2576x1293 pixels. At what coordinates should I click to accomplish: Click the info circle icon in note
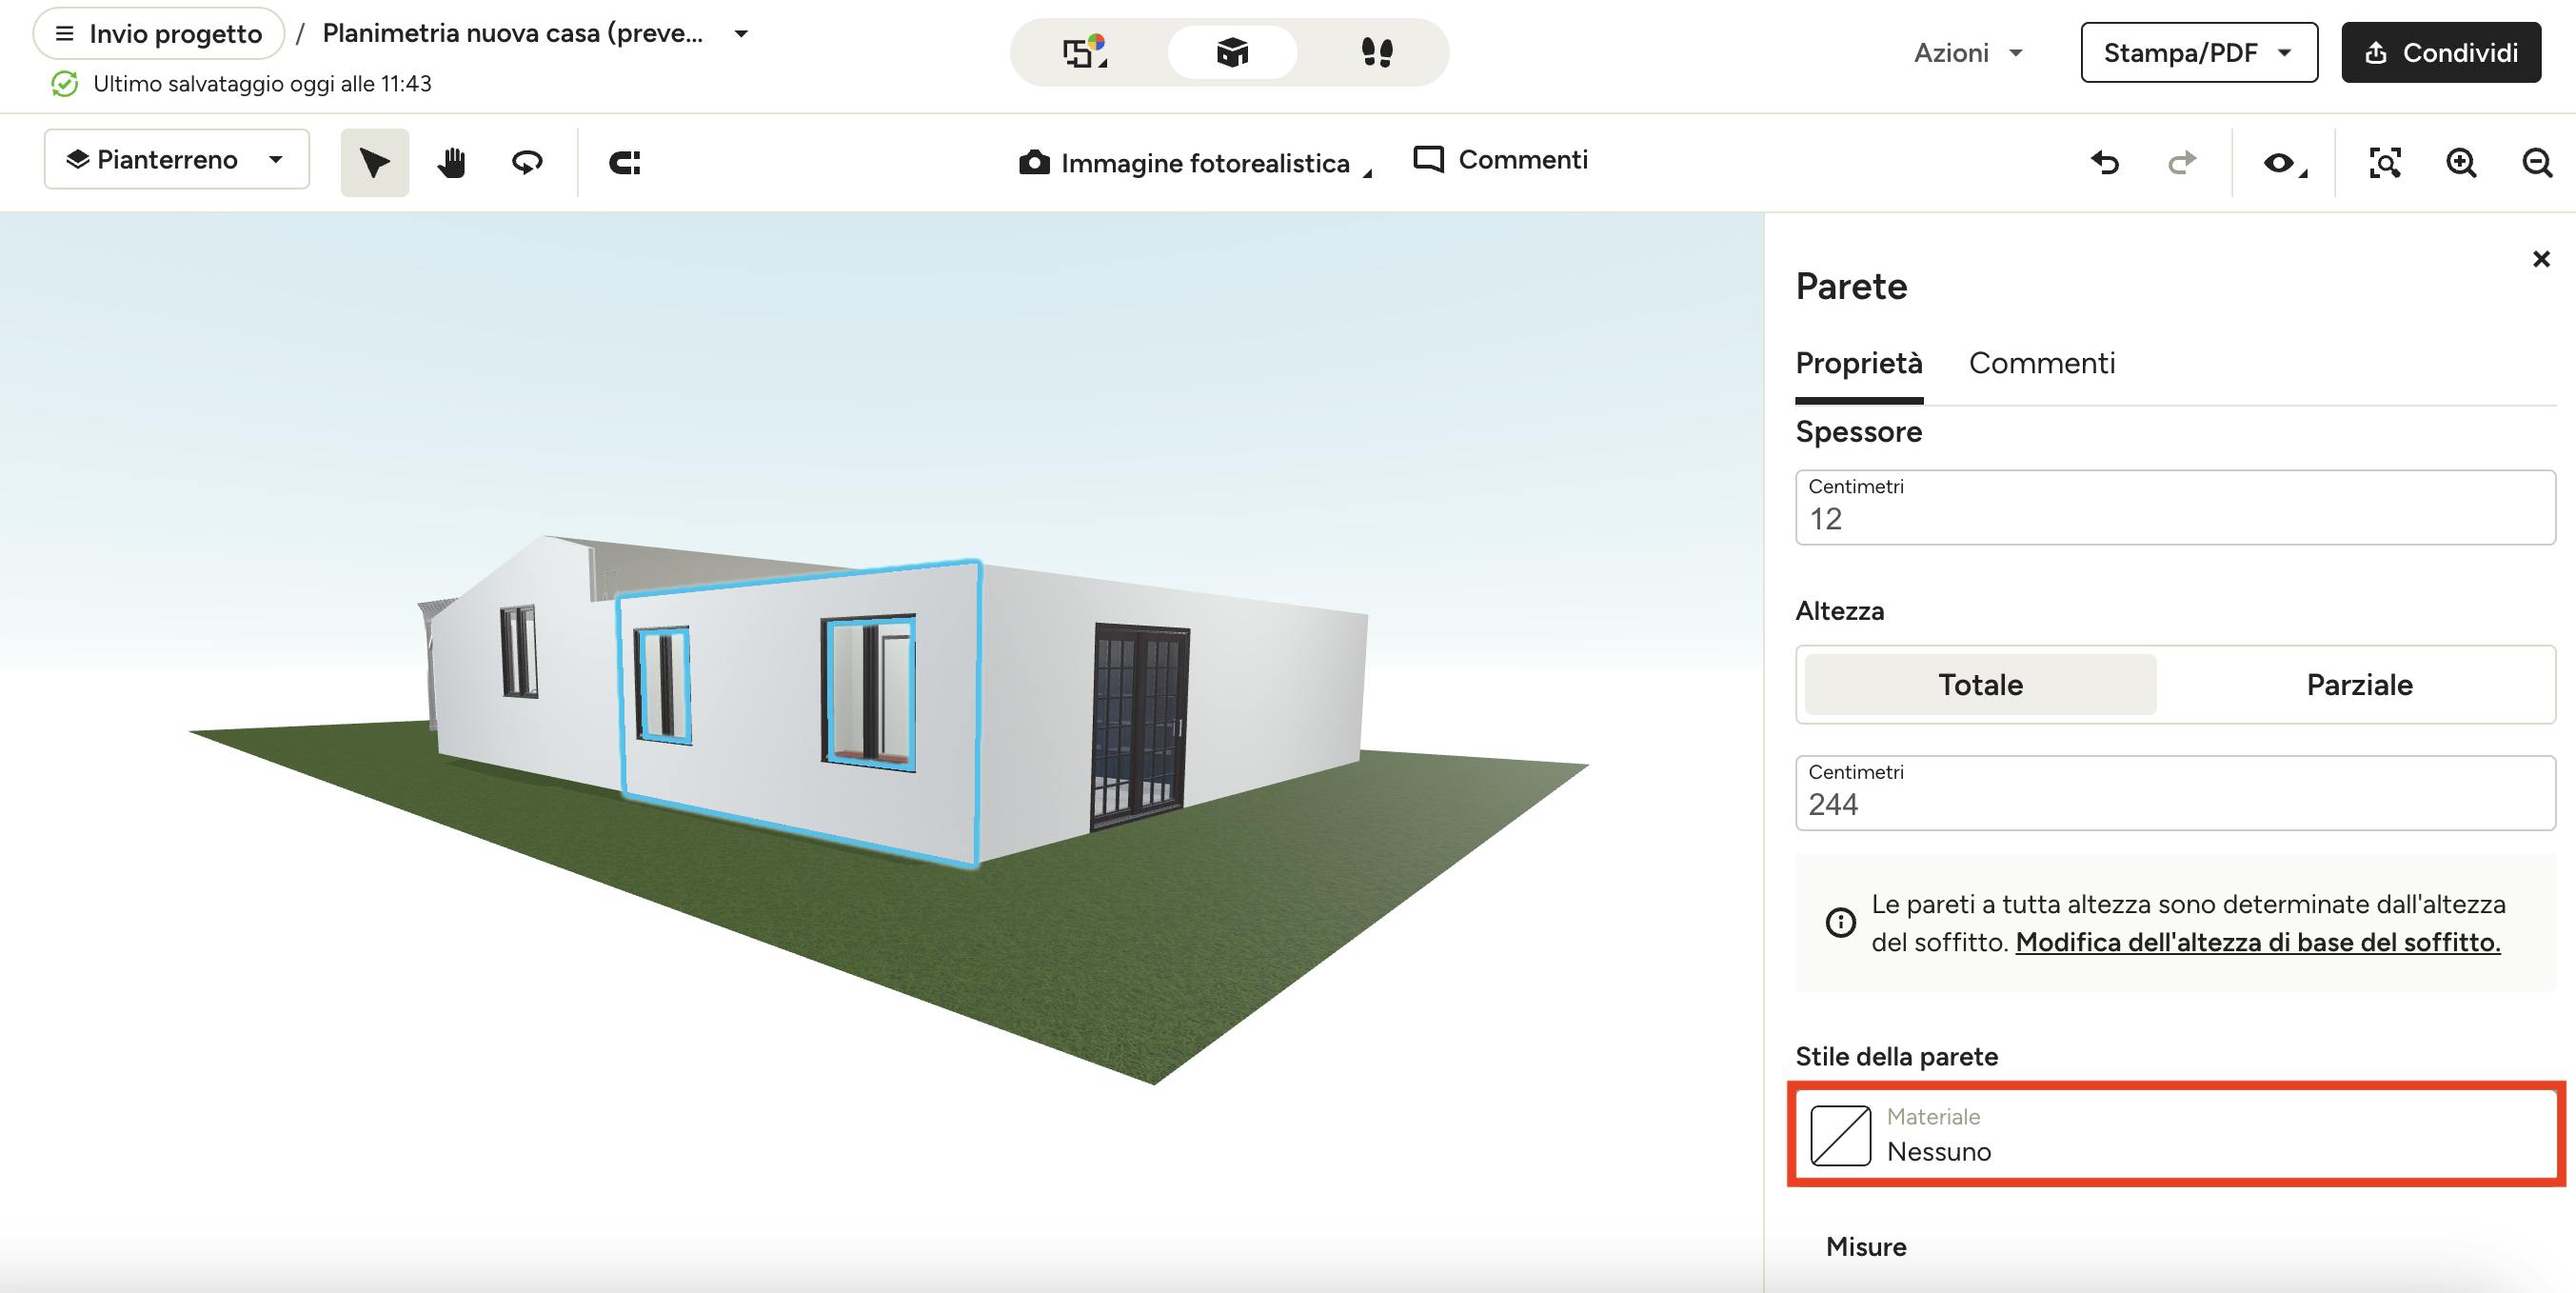(x=1841, y=922)
